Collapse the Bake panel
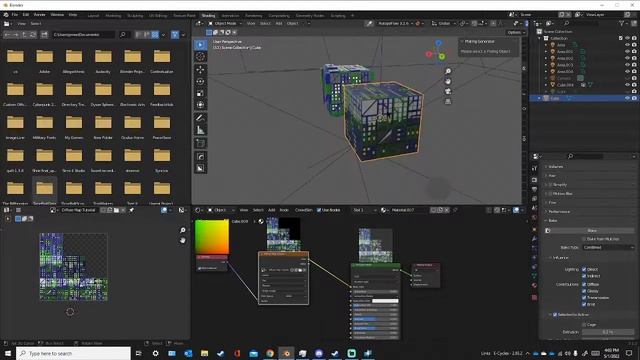This screenshot has width=640, height=360. [x=591, y=220]
